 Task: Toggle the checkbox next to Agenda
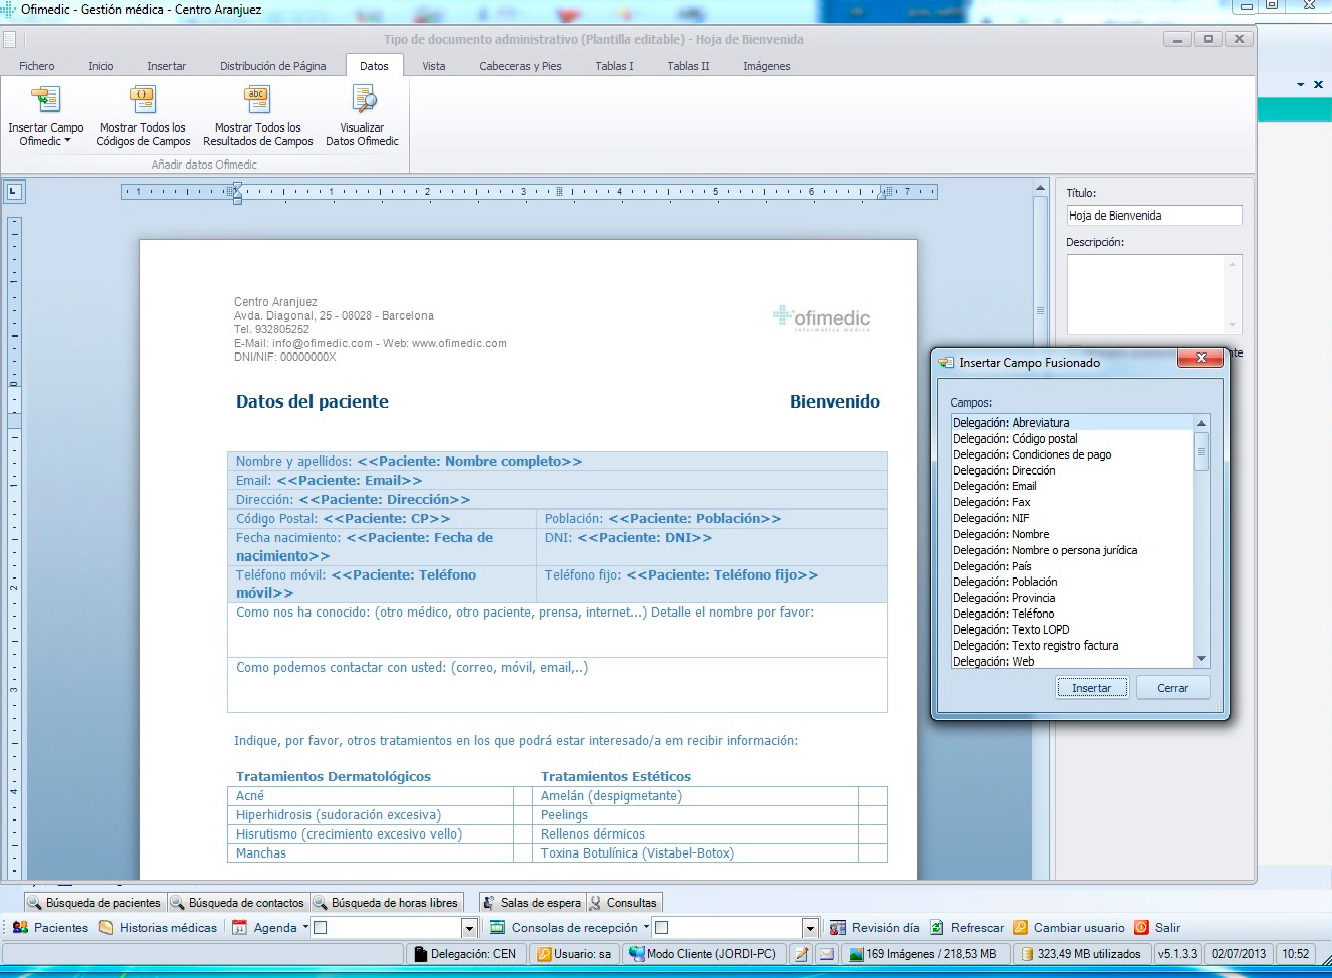click(321, 928)
